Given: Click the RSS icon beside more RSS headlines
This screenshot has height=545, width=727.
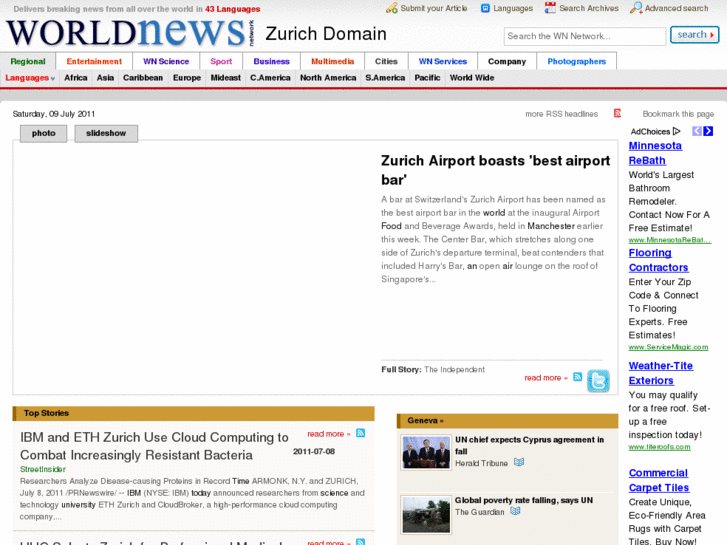Looking at the screenshot, I should pos(617,113).
